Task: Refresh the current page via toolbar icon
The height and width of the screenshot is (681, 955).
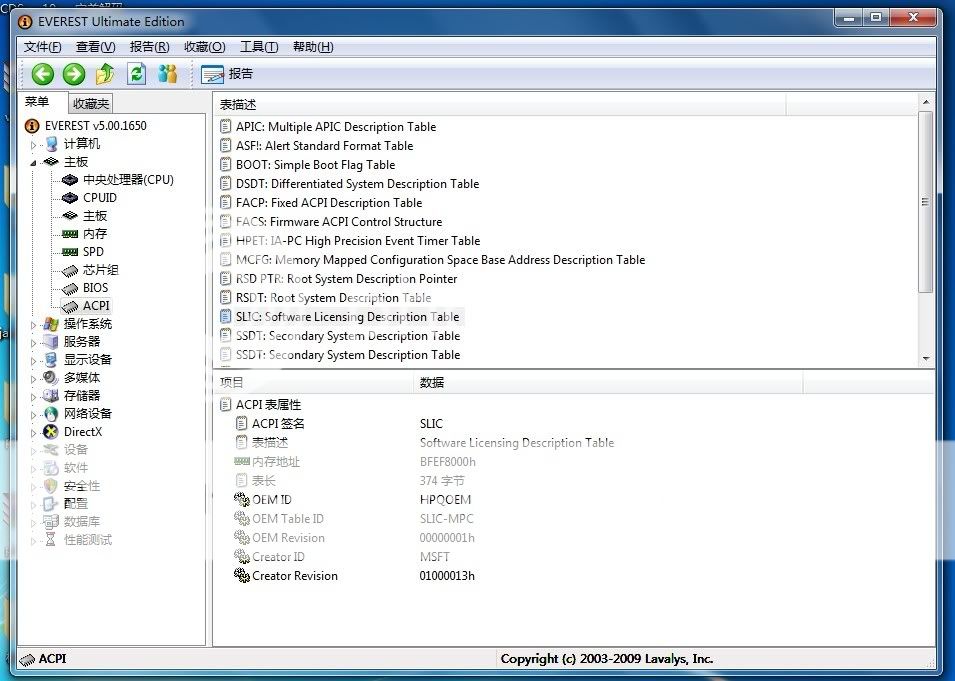Action: pyautogui.click(x=136, y=74)
